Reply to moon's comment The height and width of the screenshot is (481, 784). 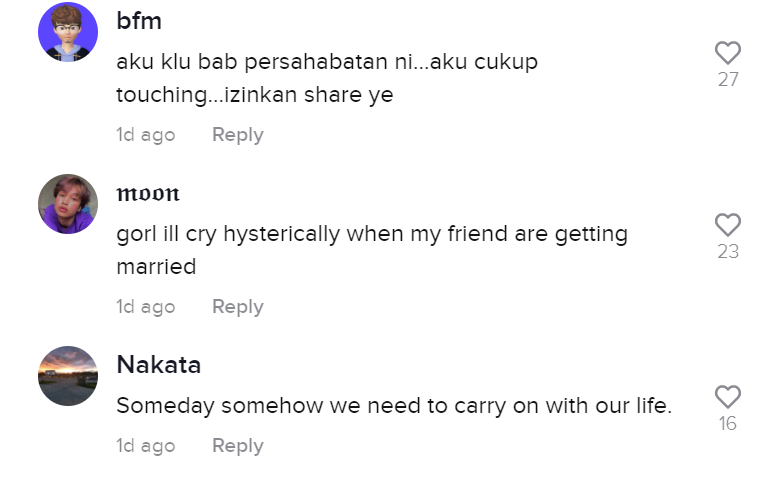(x=237, y=307)
